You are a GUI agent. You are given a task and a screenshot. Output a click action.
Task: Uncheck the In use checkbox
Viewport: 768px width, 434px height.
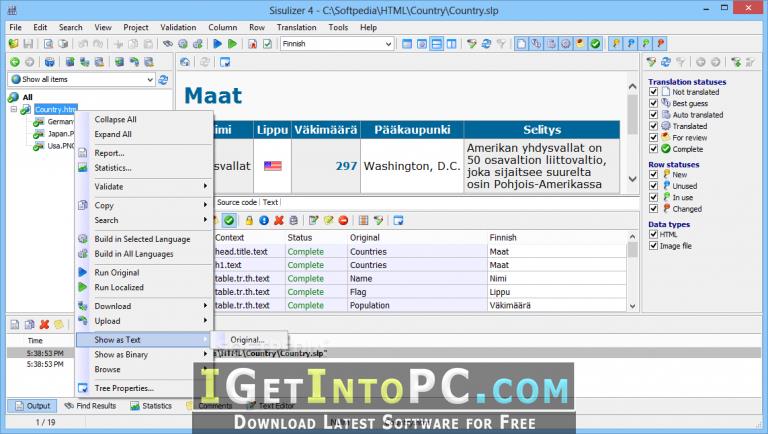653,197
